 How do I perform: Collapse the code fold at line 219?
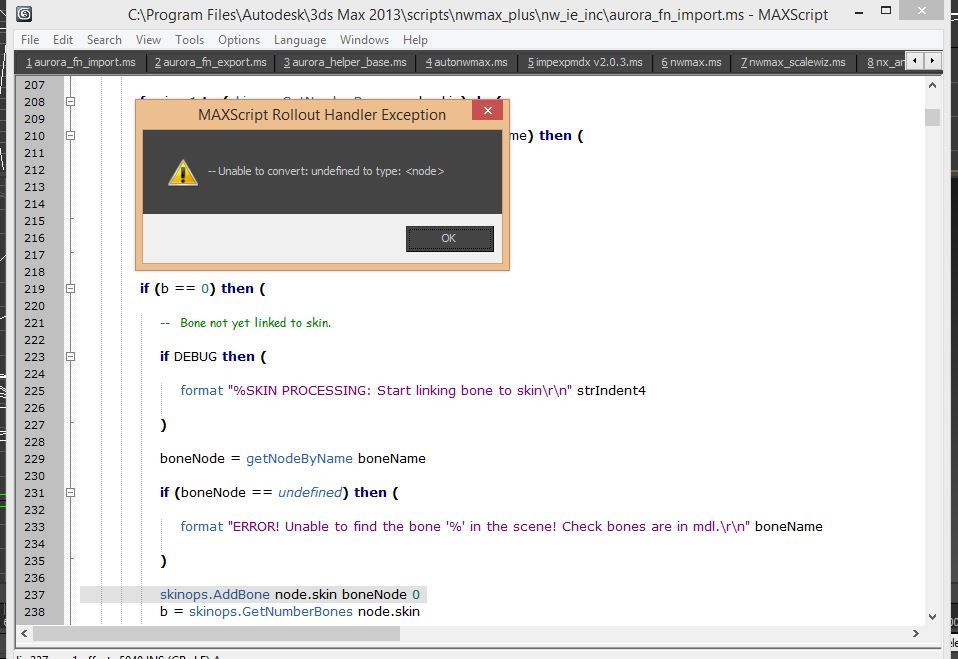(71, 289)
